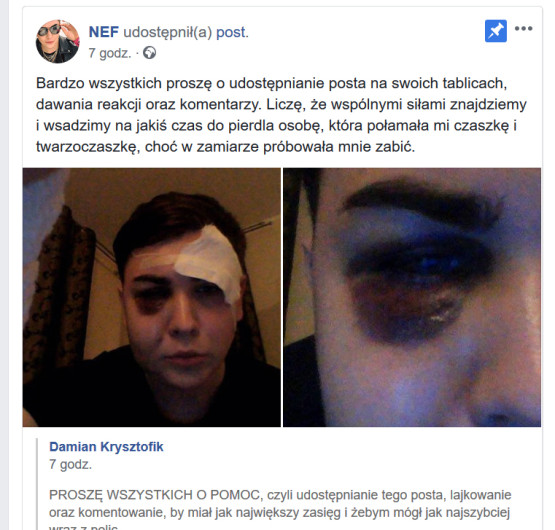The image size is (555, 530).
Task: Open NEF's profile picture
Action: pyautogui.click(x=58, y=41)
